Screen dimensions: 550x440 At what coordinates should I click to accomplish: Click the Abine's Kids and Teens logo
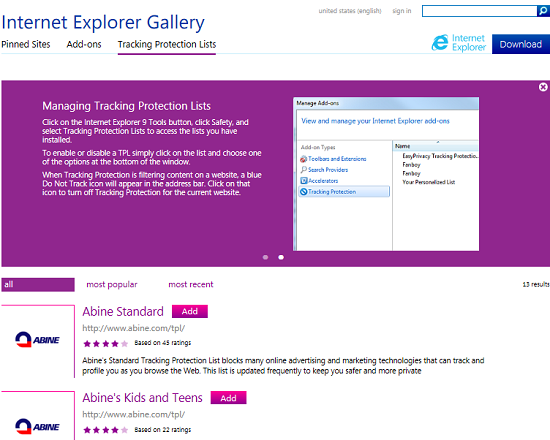pyautogui.click(x=38, y=427)
